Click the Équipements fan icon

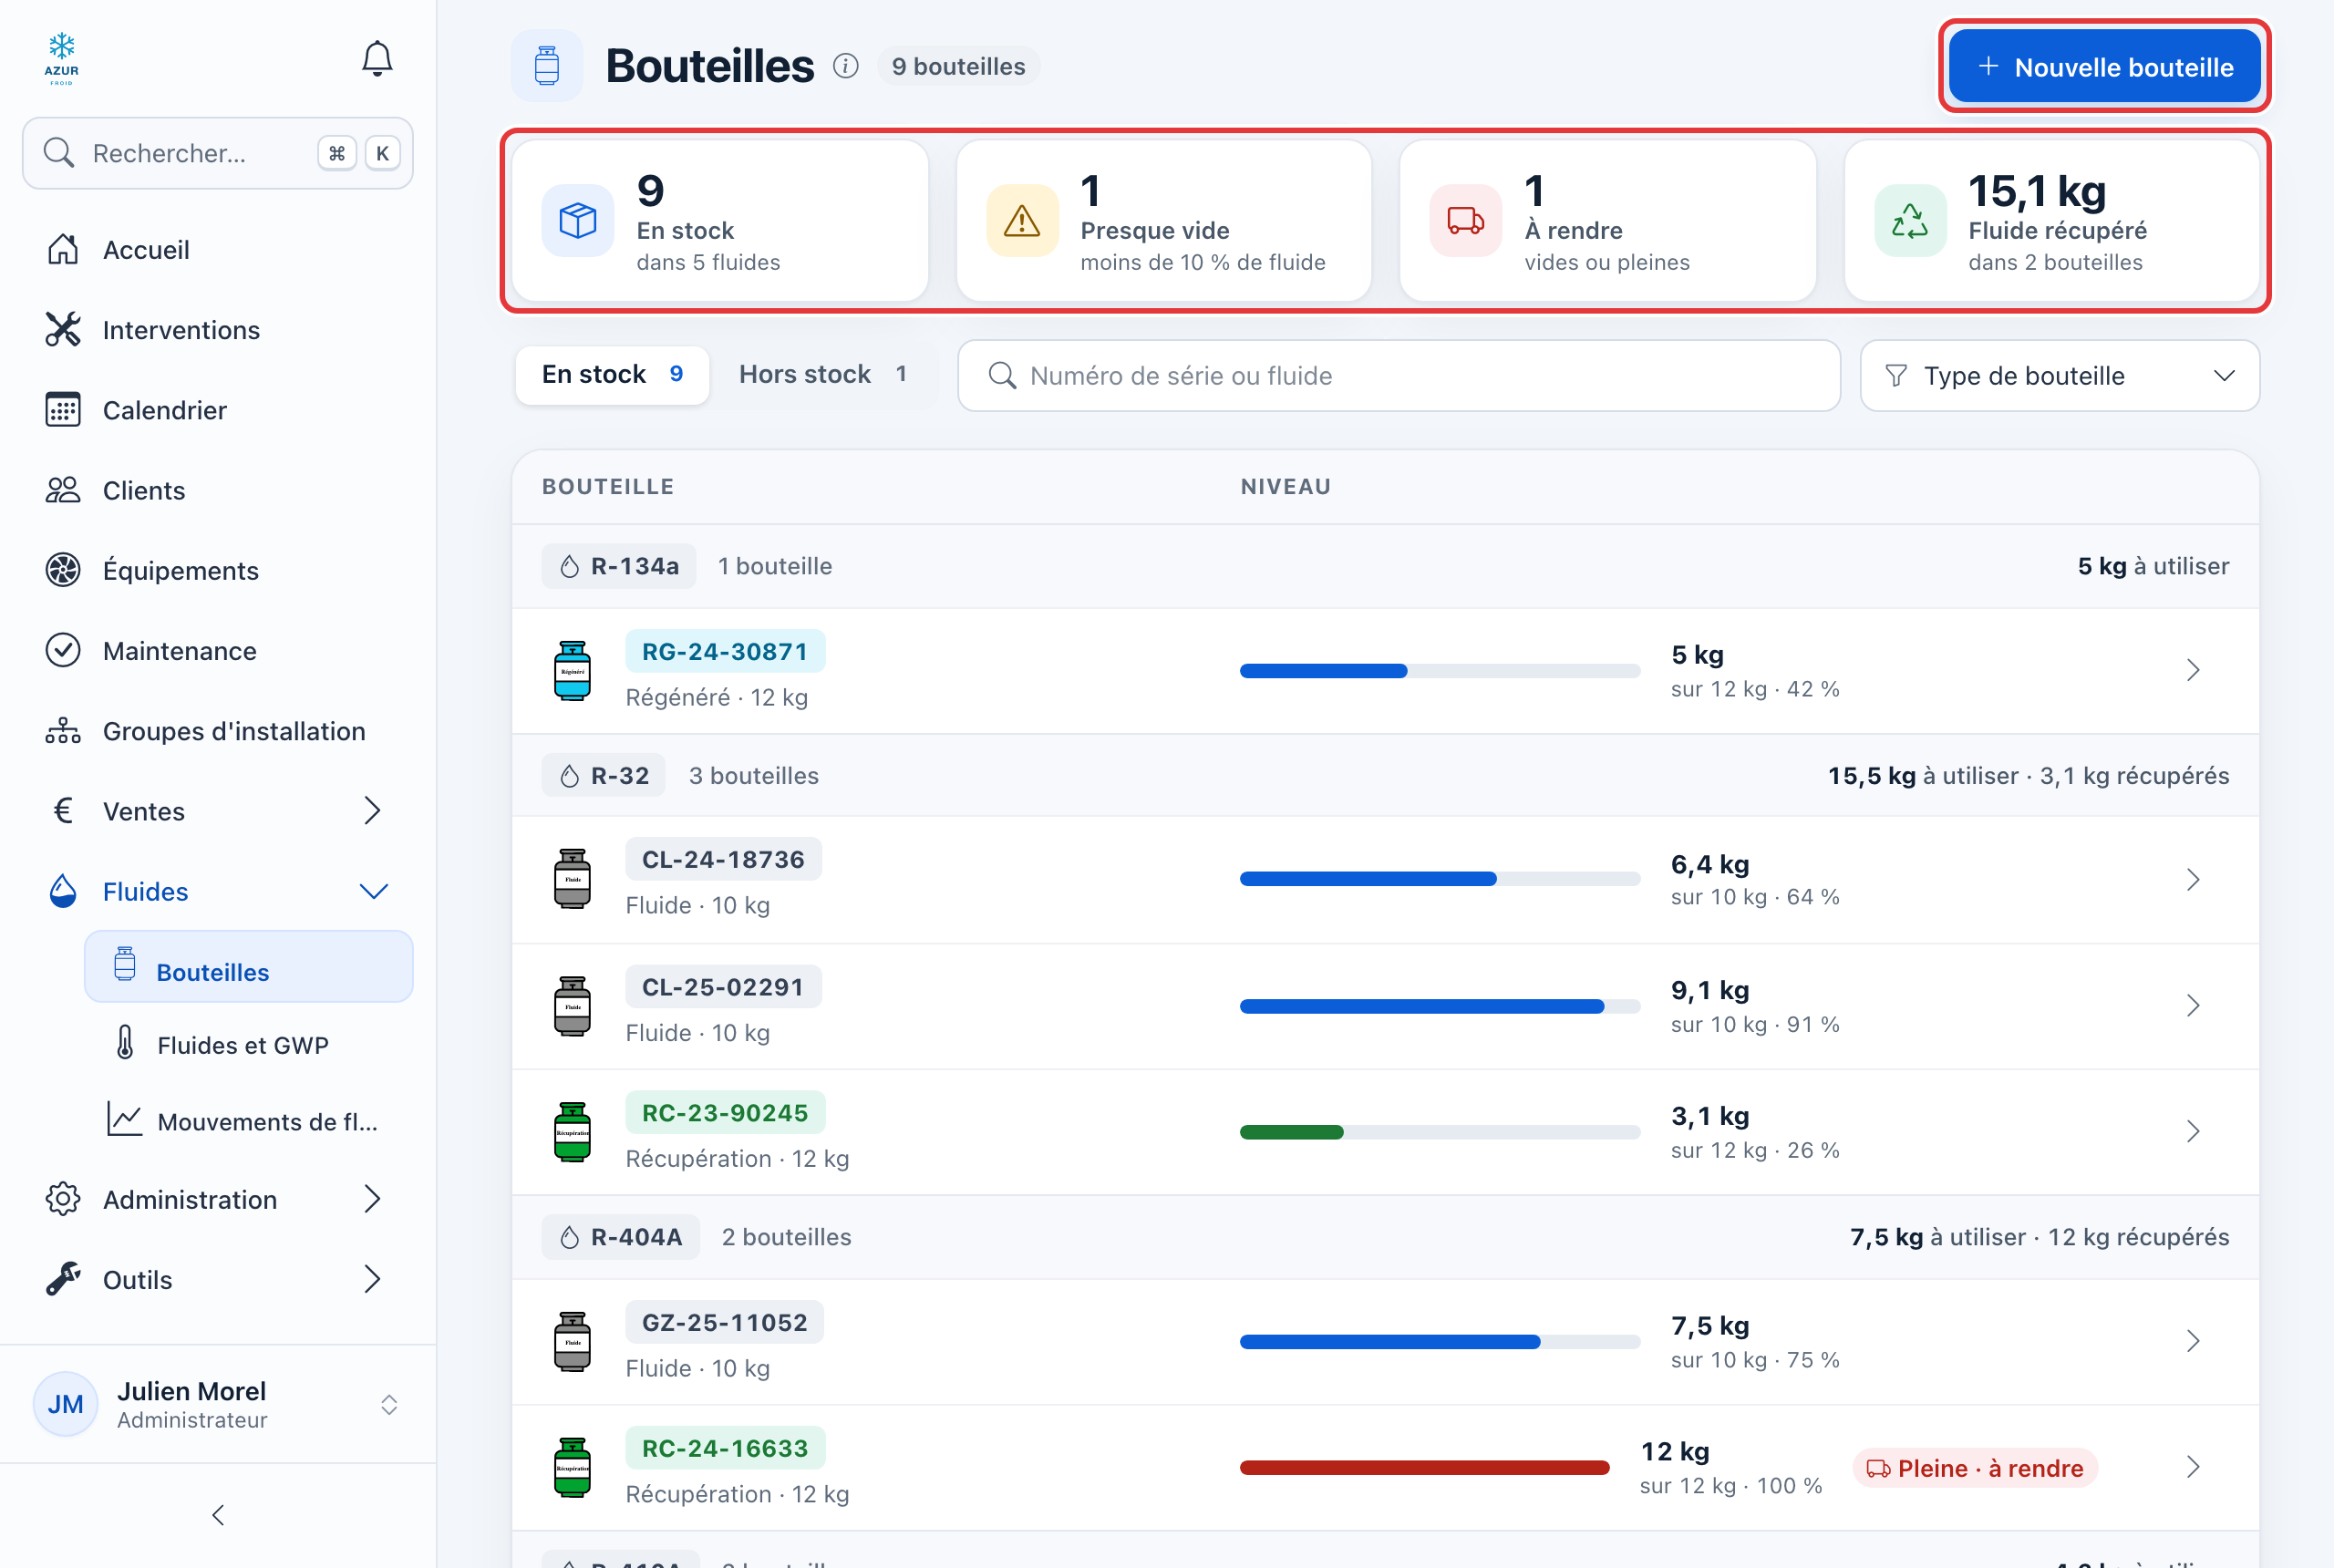63,570
